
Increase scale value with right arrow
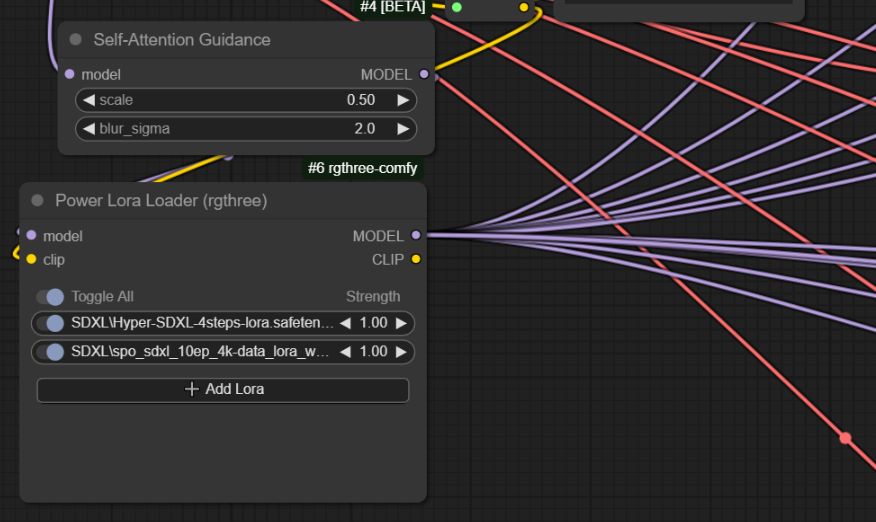coord(403,100)
